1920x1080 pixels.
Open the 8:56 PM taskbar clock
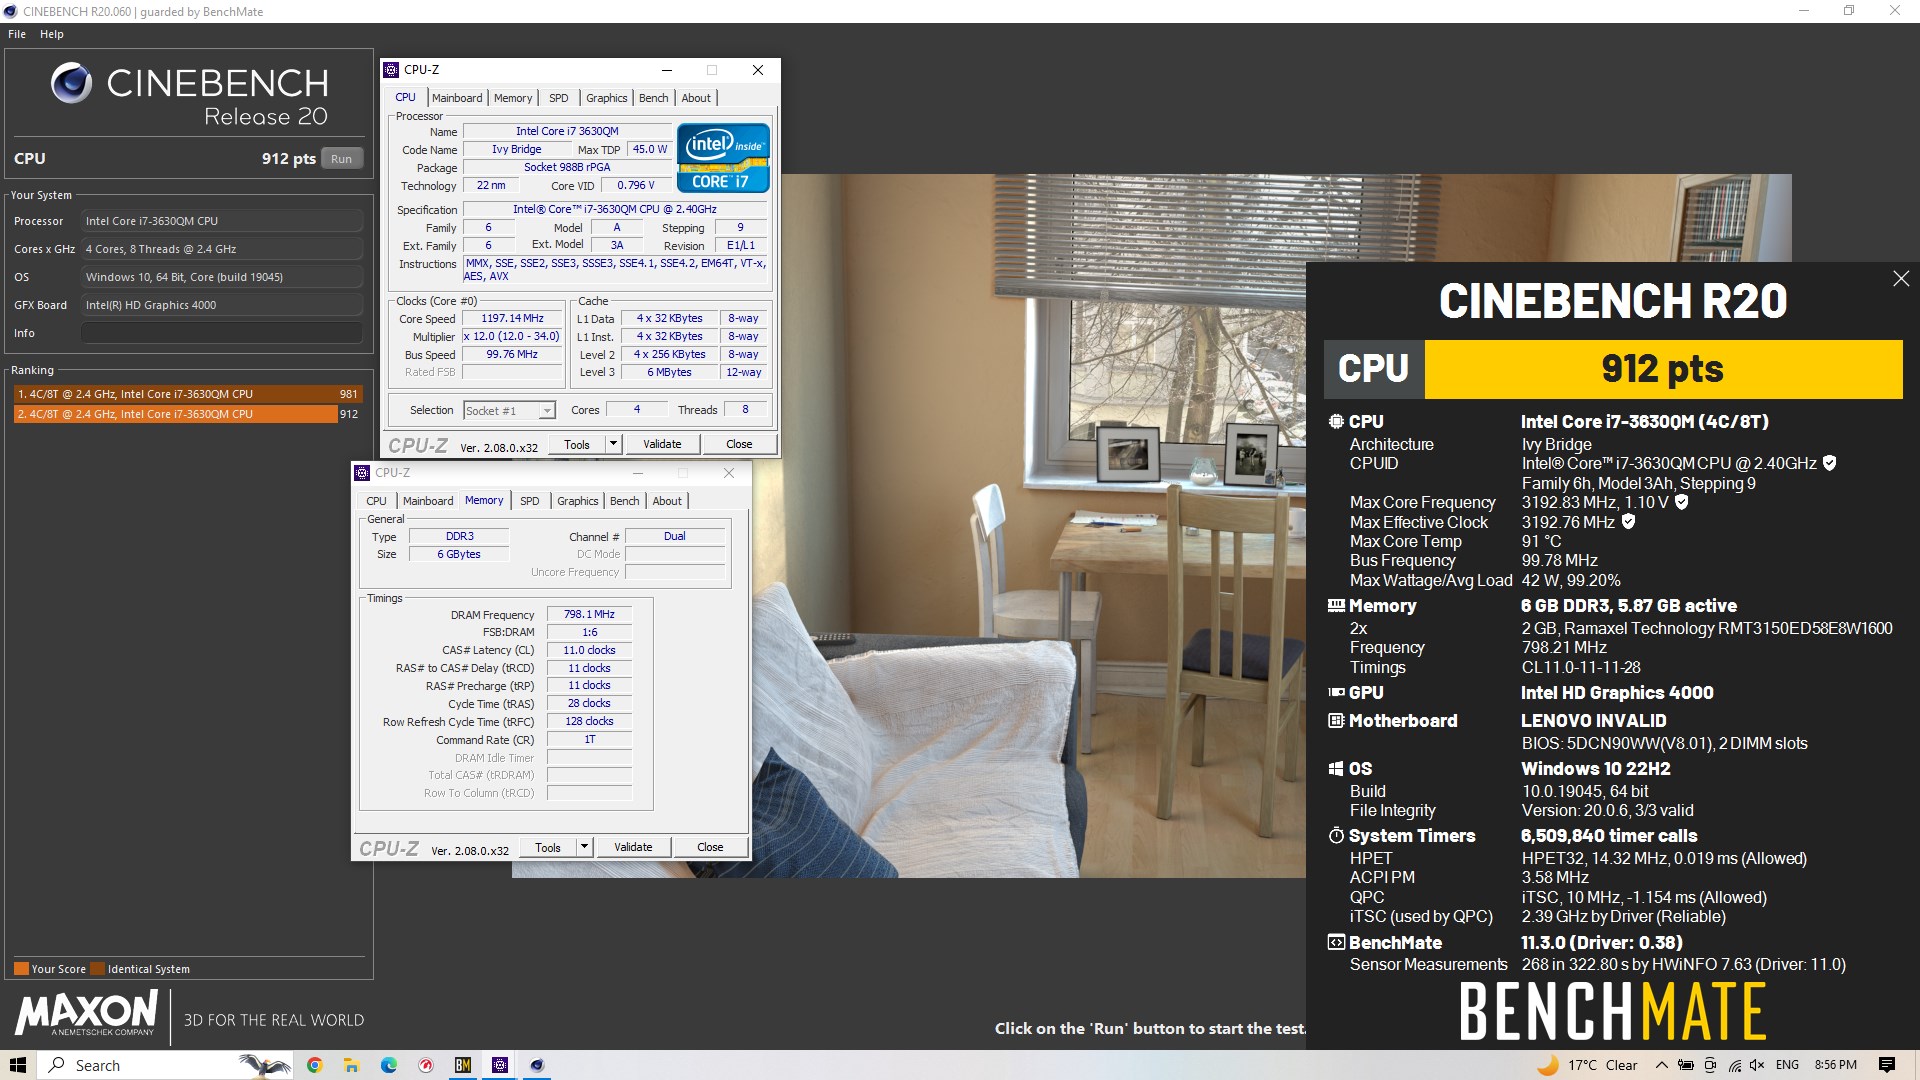click(x=1836, y=1065)
